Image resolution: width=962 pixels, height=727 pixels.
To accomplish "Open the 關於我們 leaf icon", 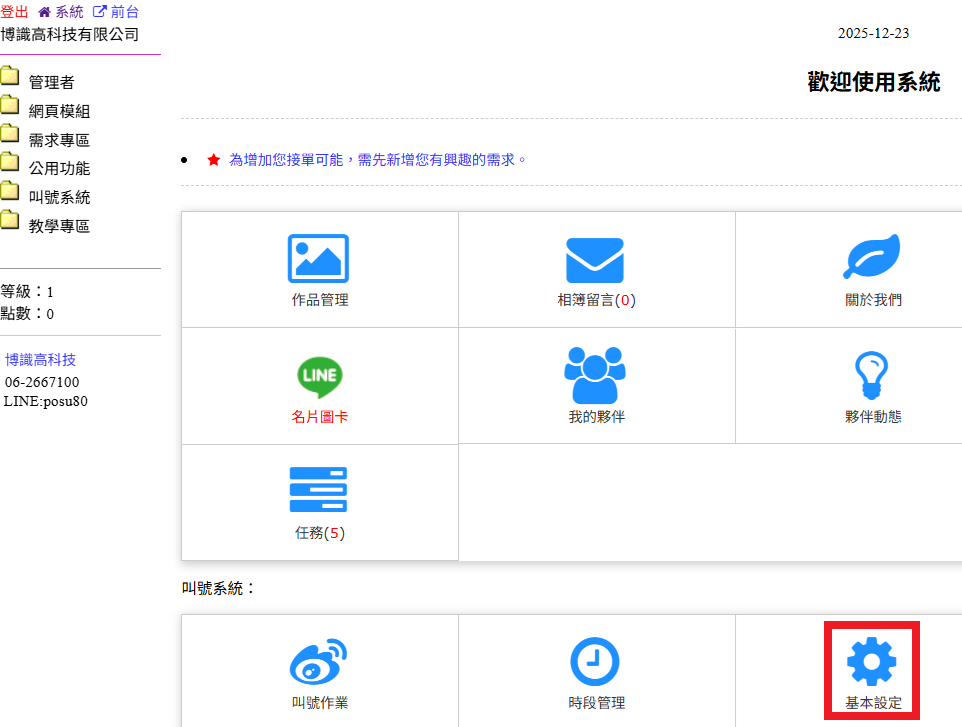I will tap(872, 258).
